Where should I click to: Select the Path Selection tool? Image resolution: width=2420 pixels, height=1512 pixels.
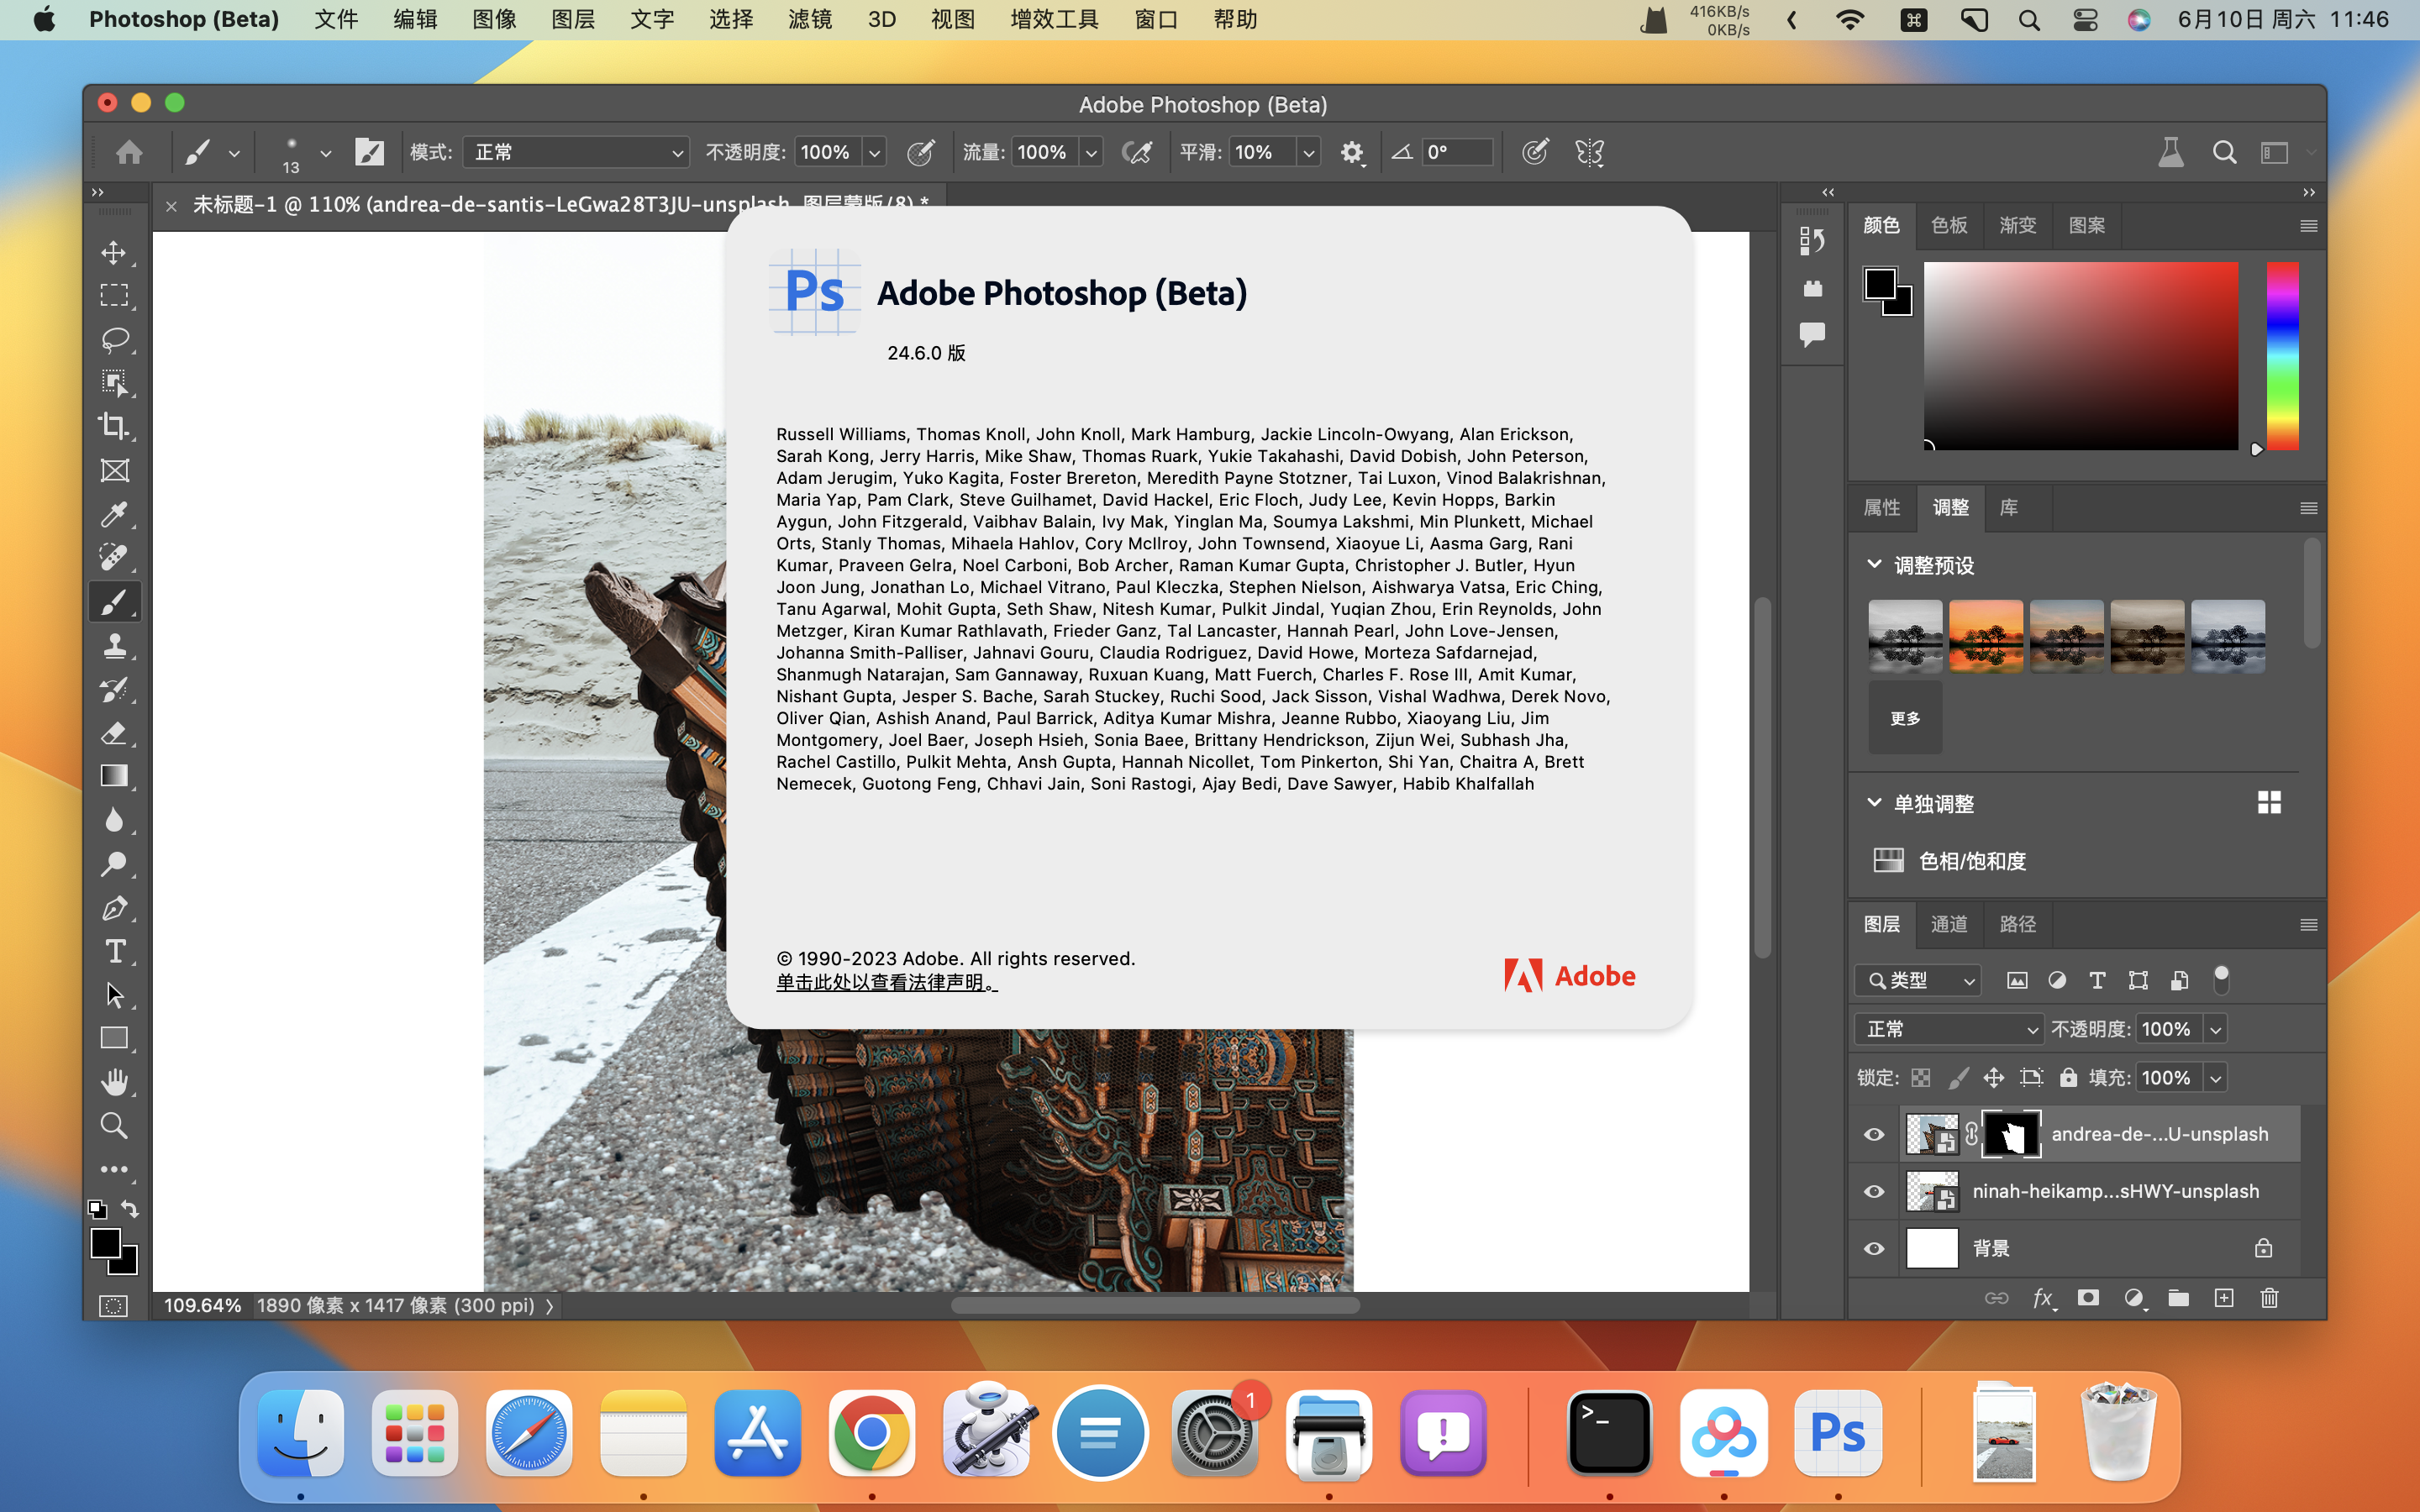point(114,995)
